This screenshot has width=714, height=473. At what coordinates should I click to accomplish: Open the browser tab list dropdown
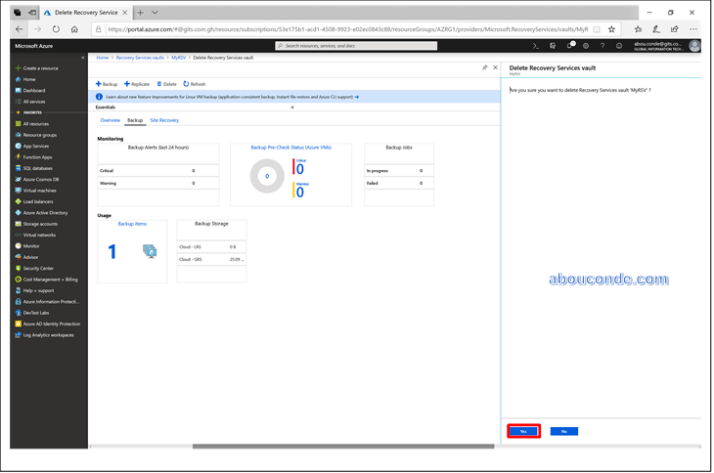153,11
